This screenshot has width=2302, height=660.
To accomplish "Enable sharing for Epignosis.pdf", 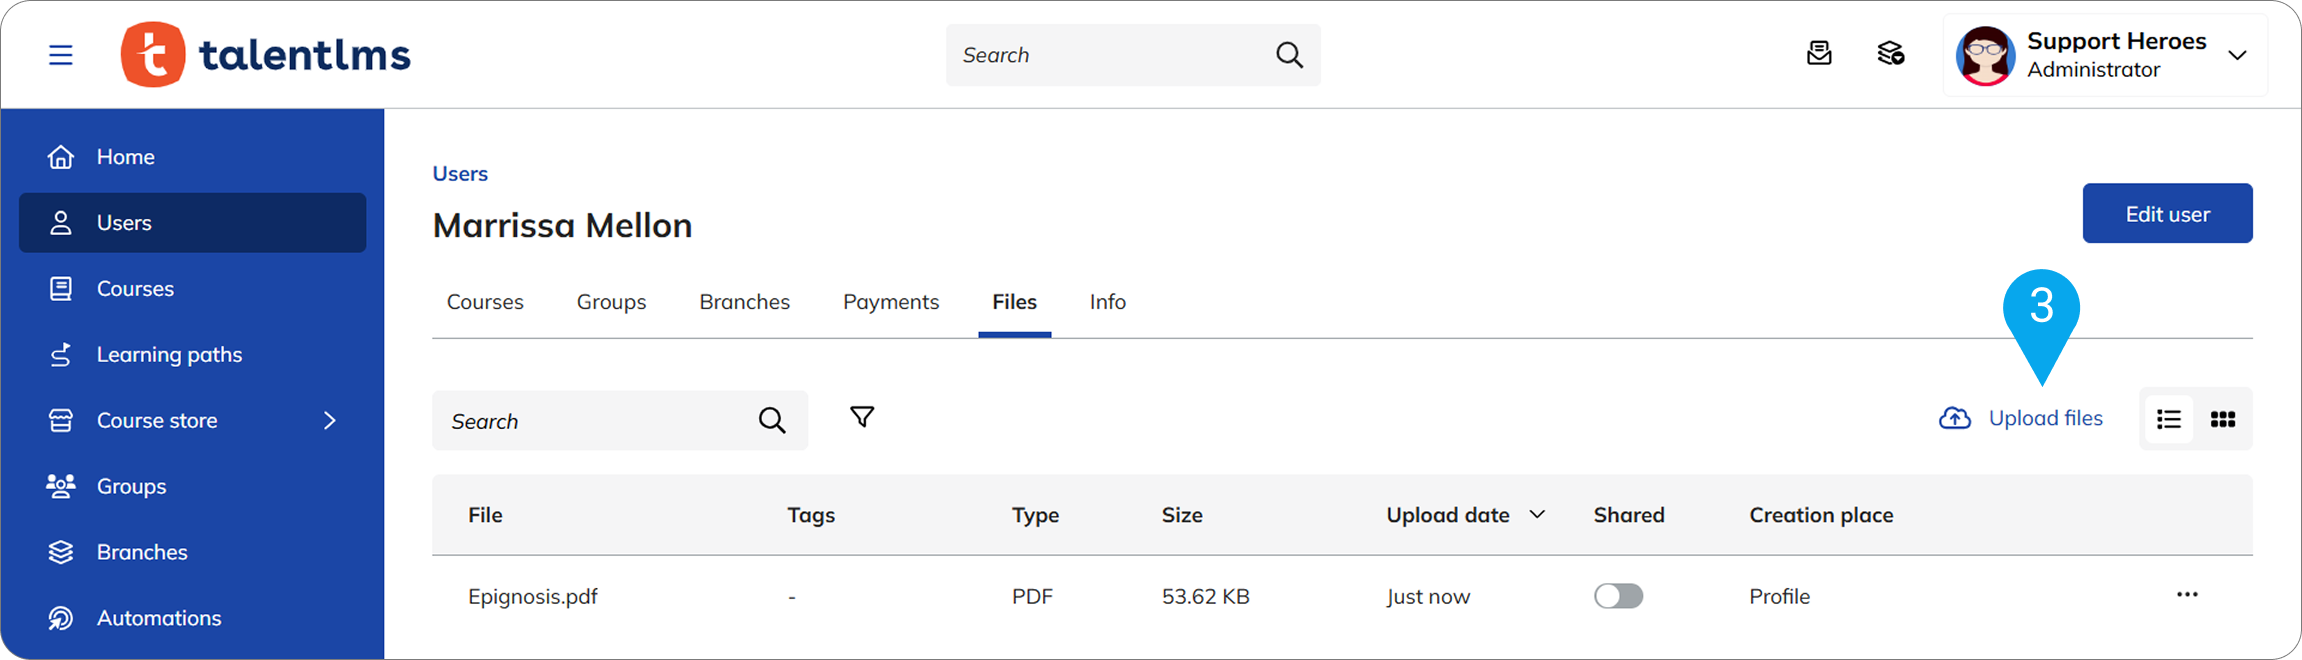I will [x=1618, y=595].
